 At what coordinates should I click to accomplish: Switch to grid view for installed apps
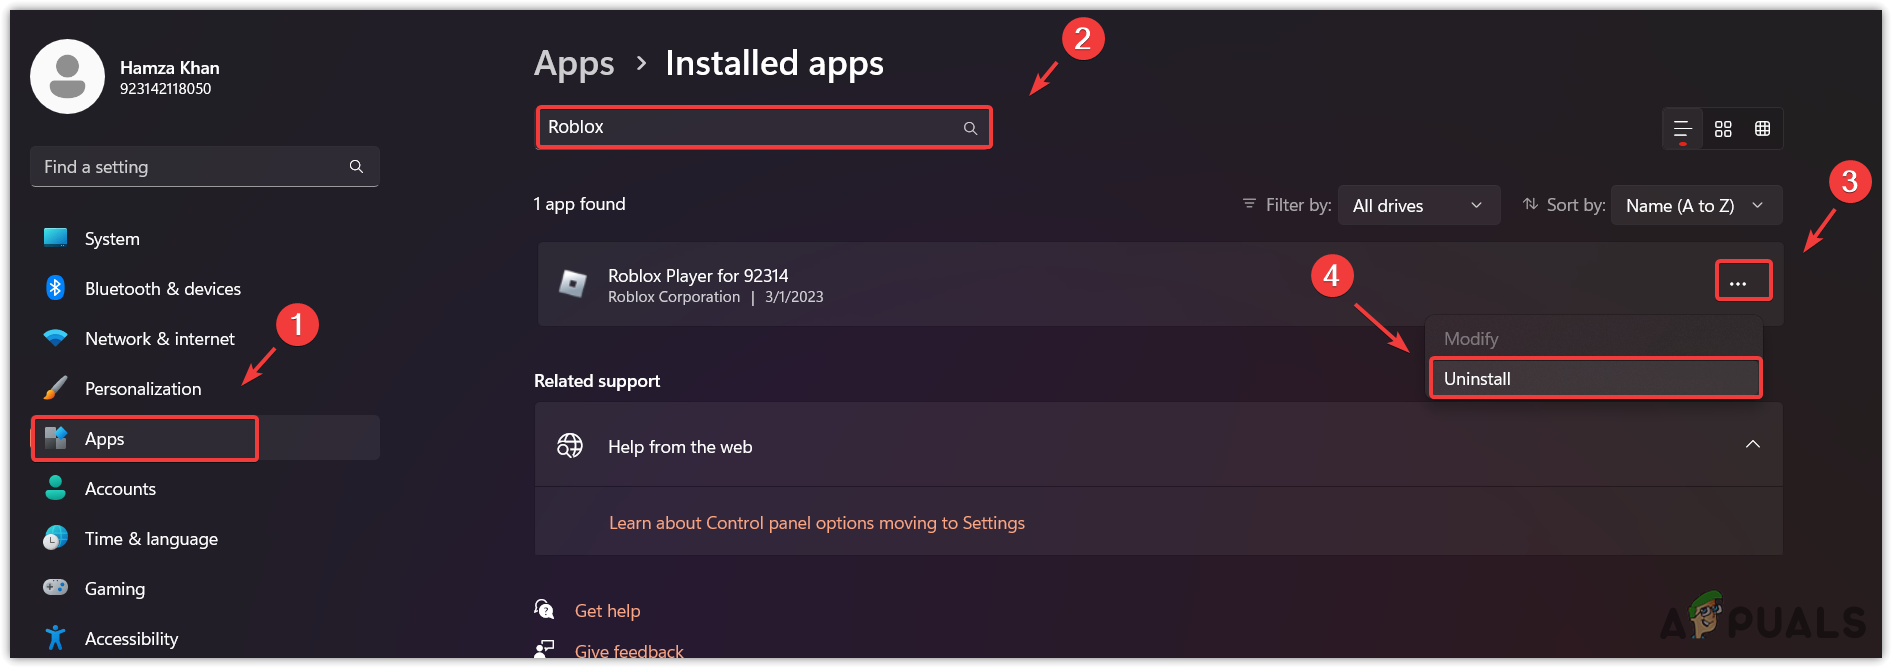click(x=1722, y=128)
